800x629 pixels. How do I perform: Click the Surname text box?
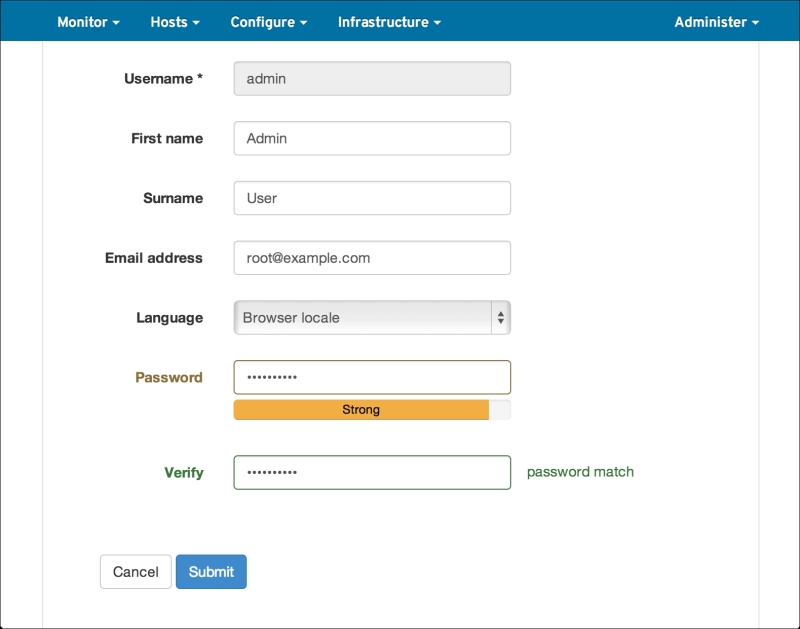(372, 198)
